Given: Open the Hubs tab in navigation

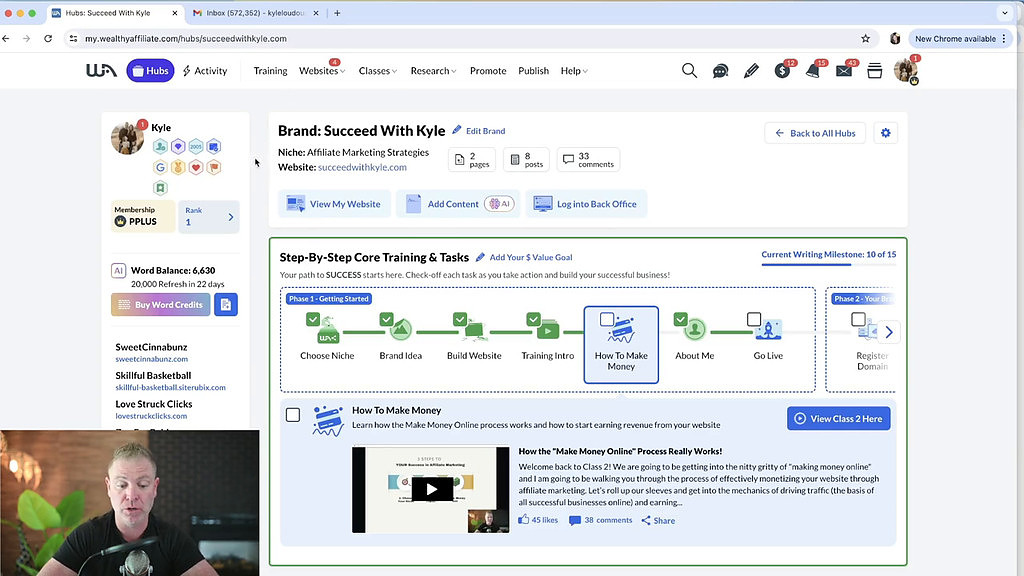Looking at the screenshot, I should pos(150,71).
